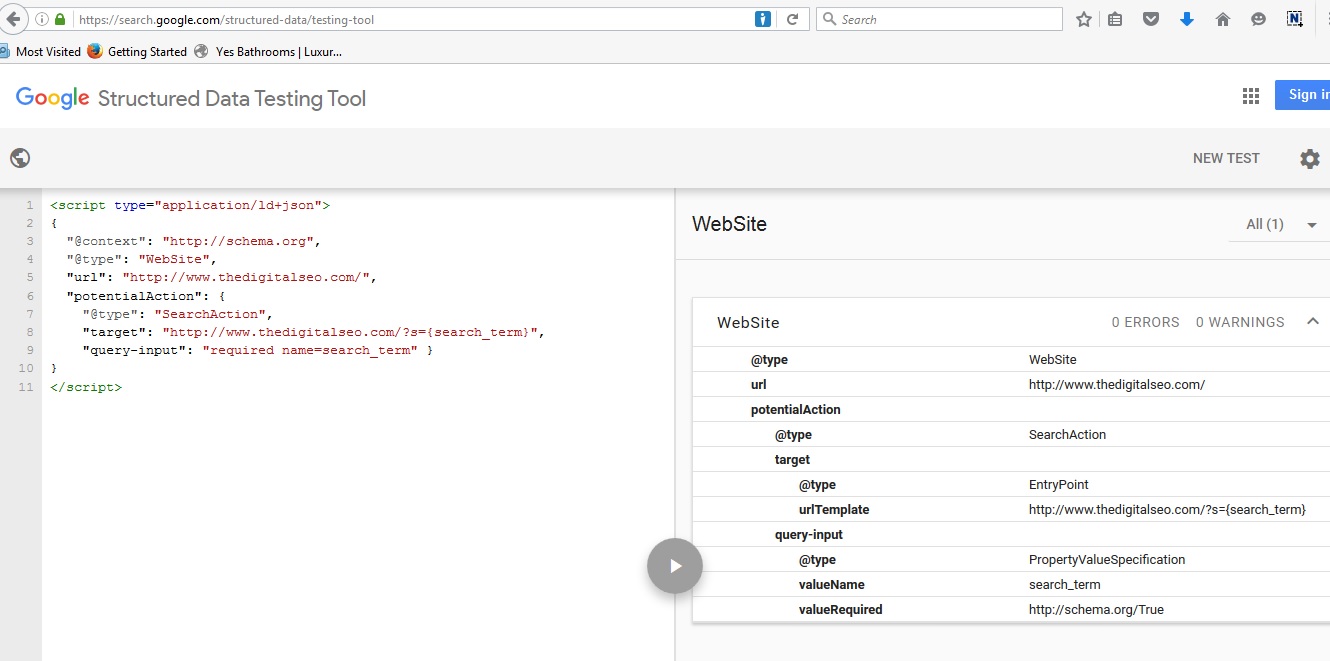The width and height of the screenshot is (1330, 661).
Task: Click the urlTemplate value with {search_term}
Action: pyautogui.click(x=1167, y=509)
